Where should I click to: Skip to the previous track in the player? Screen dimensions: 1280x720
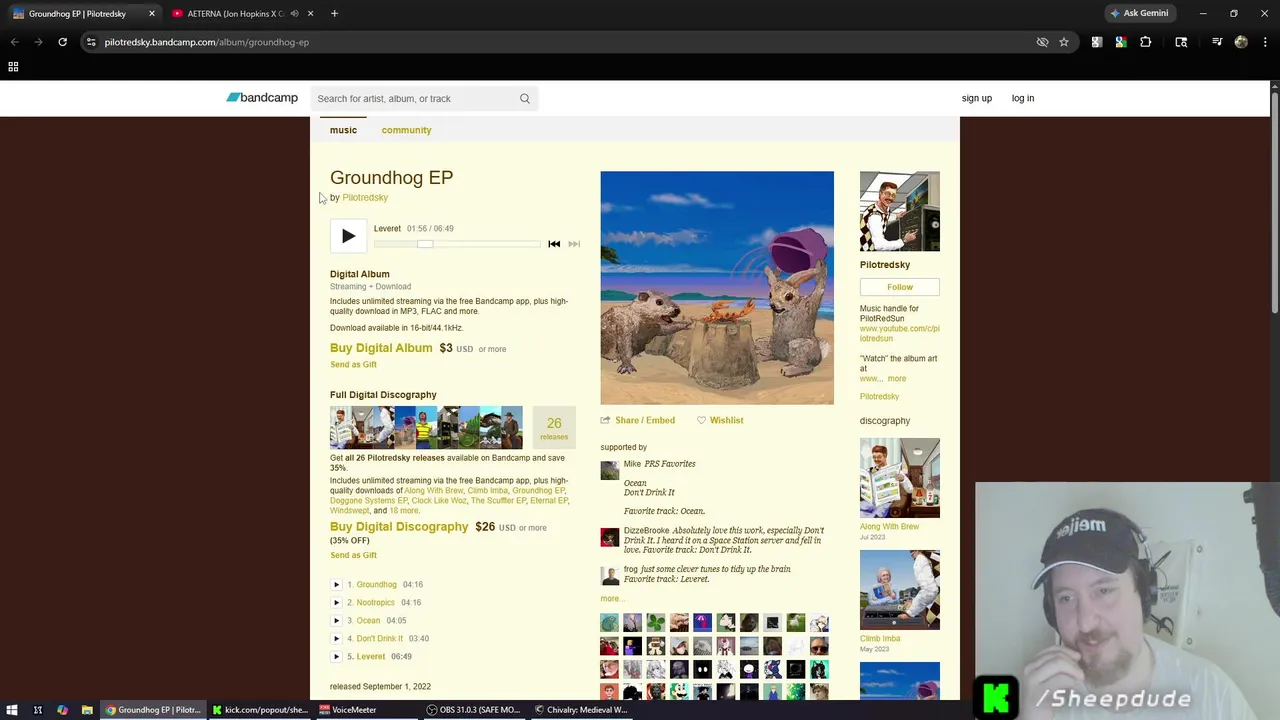(x=554, y=244)
